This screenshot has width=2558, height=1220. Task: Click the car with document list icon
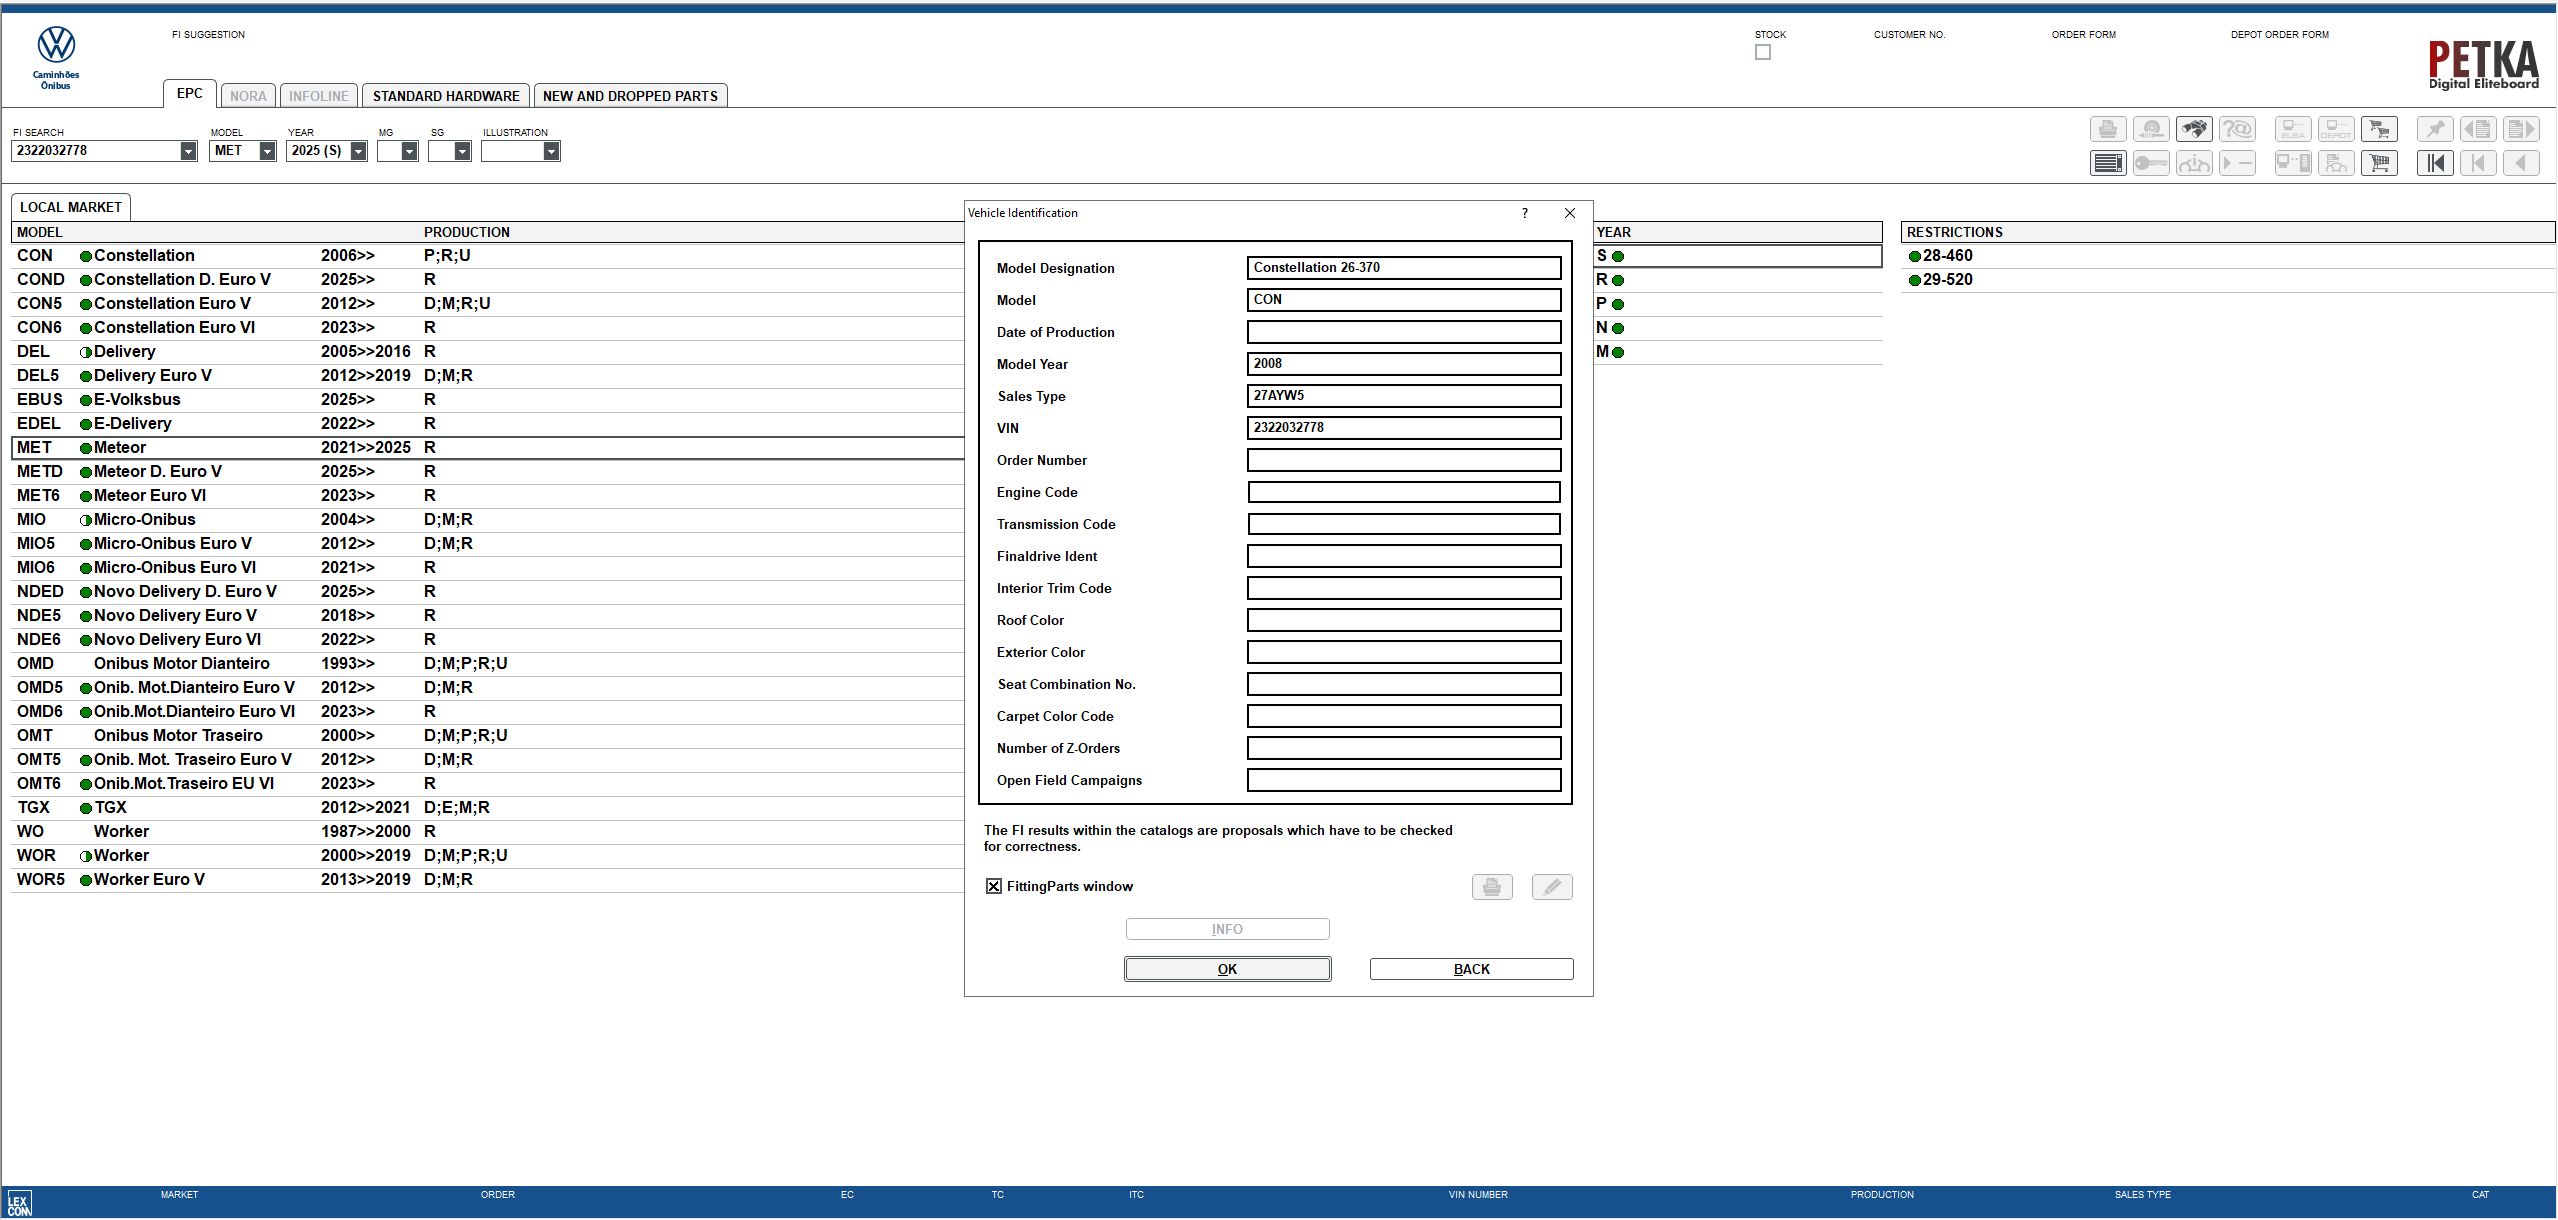pos(2336,163)
